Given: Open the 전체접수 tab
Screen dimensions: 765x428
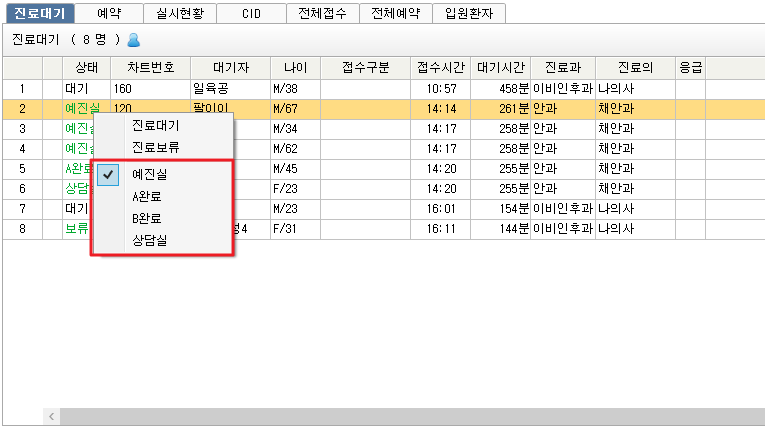Looking at the screenshot, I should pyautogui.click(x=322, y=13).
